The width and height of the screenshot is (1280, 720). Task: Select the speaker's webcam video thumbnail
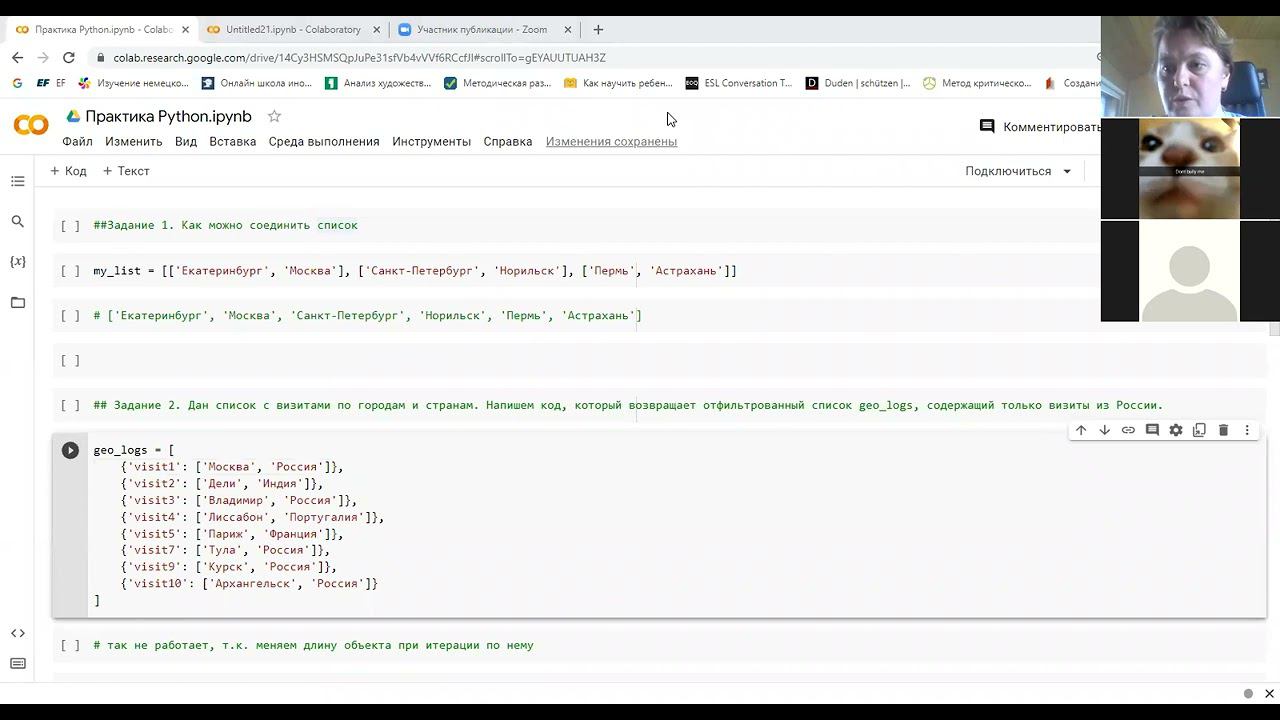(x=1190, y=67)
